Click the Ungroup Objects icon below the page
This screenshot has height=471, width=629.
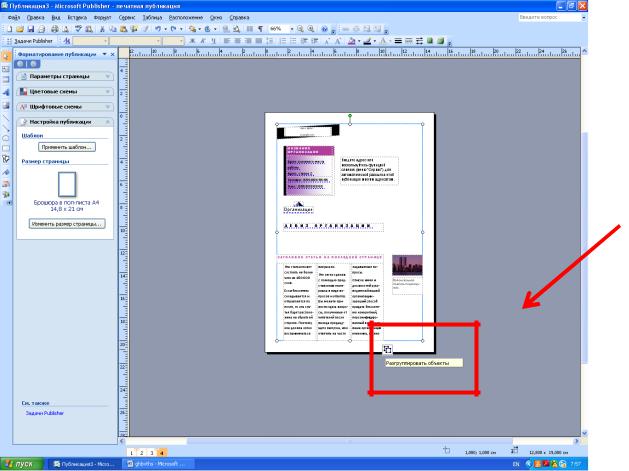pyautogui.click(x=387, y=349)
